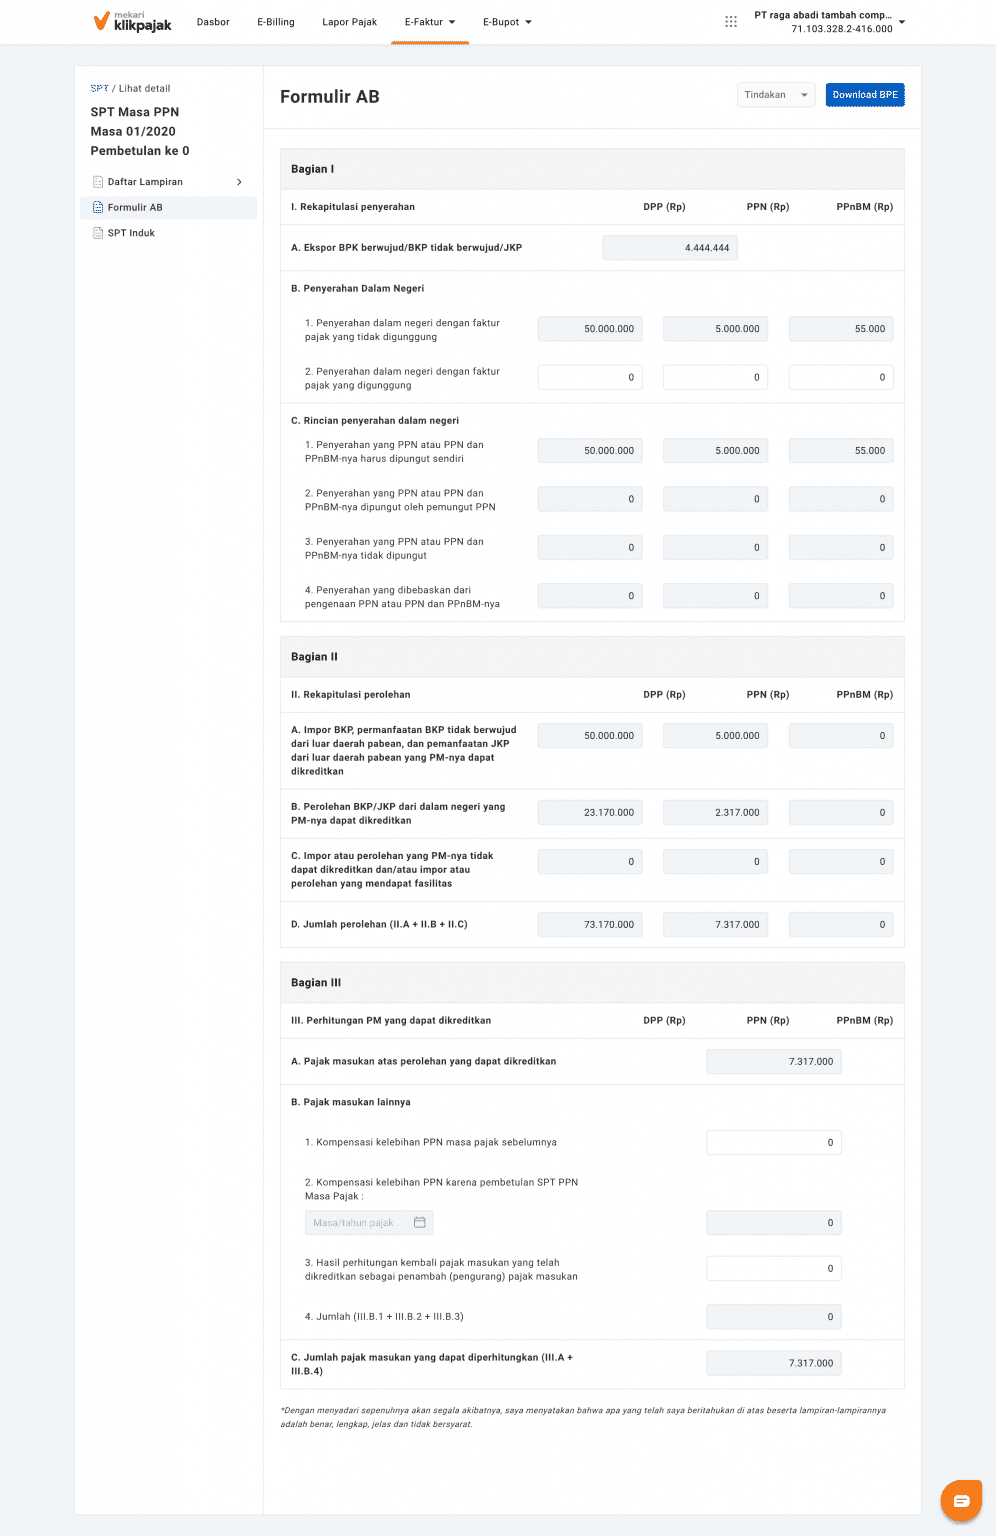Image resolution: width=996 pixels, height=1536 pixels.
Task: Open the E-Billing menu item
Action: pos(276,22)
